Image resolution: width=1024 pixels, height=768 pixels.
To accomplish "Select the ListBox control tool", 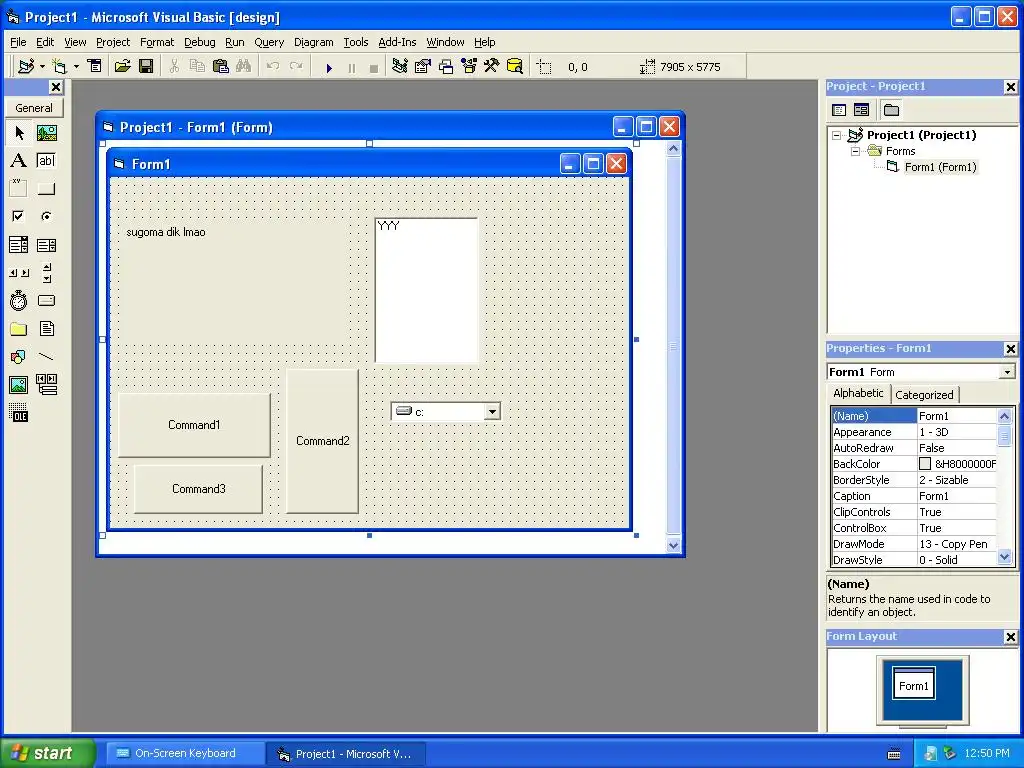I will [x=46, y=245].
